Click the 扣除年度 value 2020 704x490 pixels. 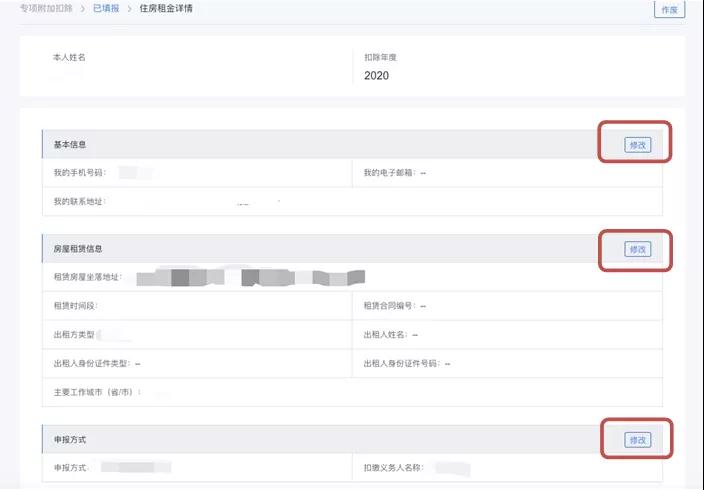376,75
